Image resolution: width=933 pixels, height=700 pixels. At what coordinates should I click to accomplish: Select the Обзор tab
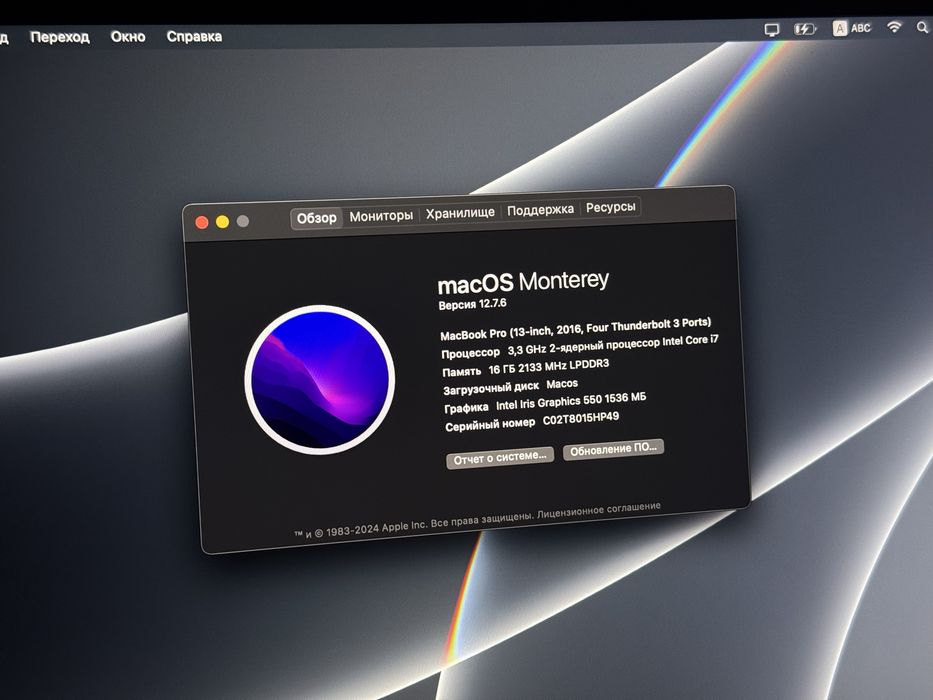[x=317, y=218]
